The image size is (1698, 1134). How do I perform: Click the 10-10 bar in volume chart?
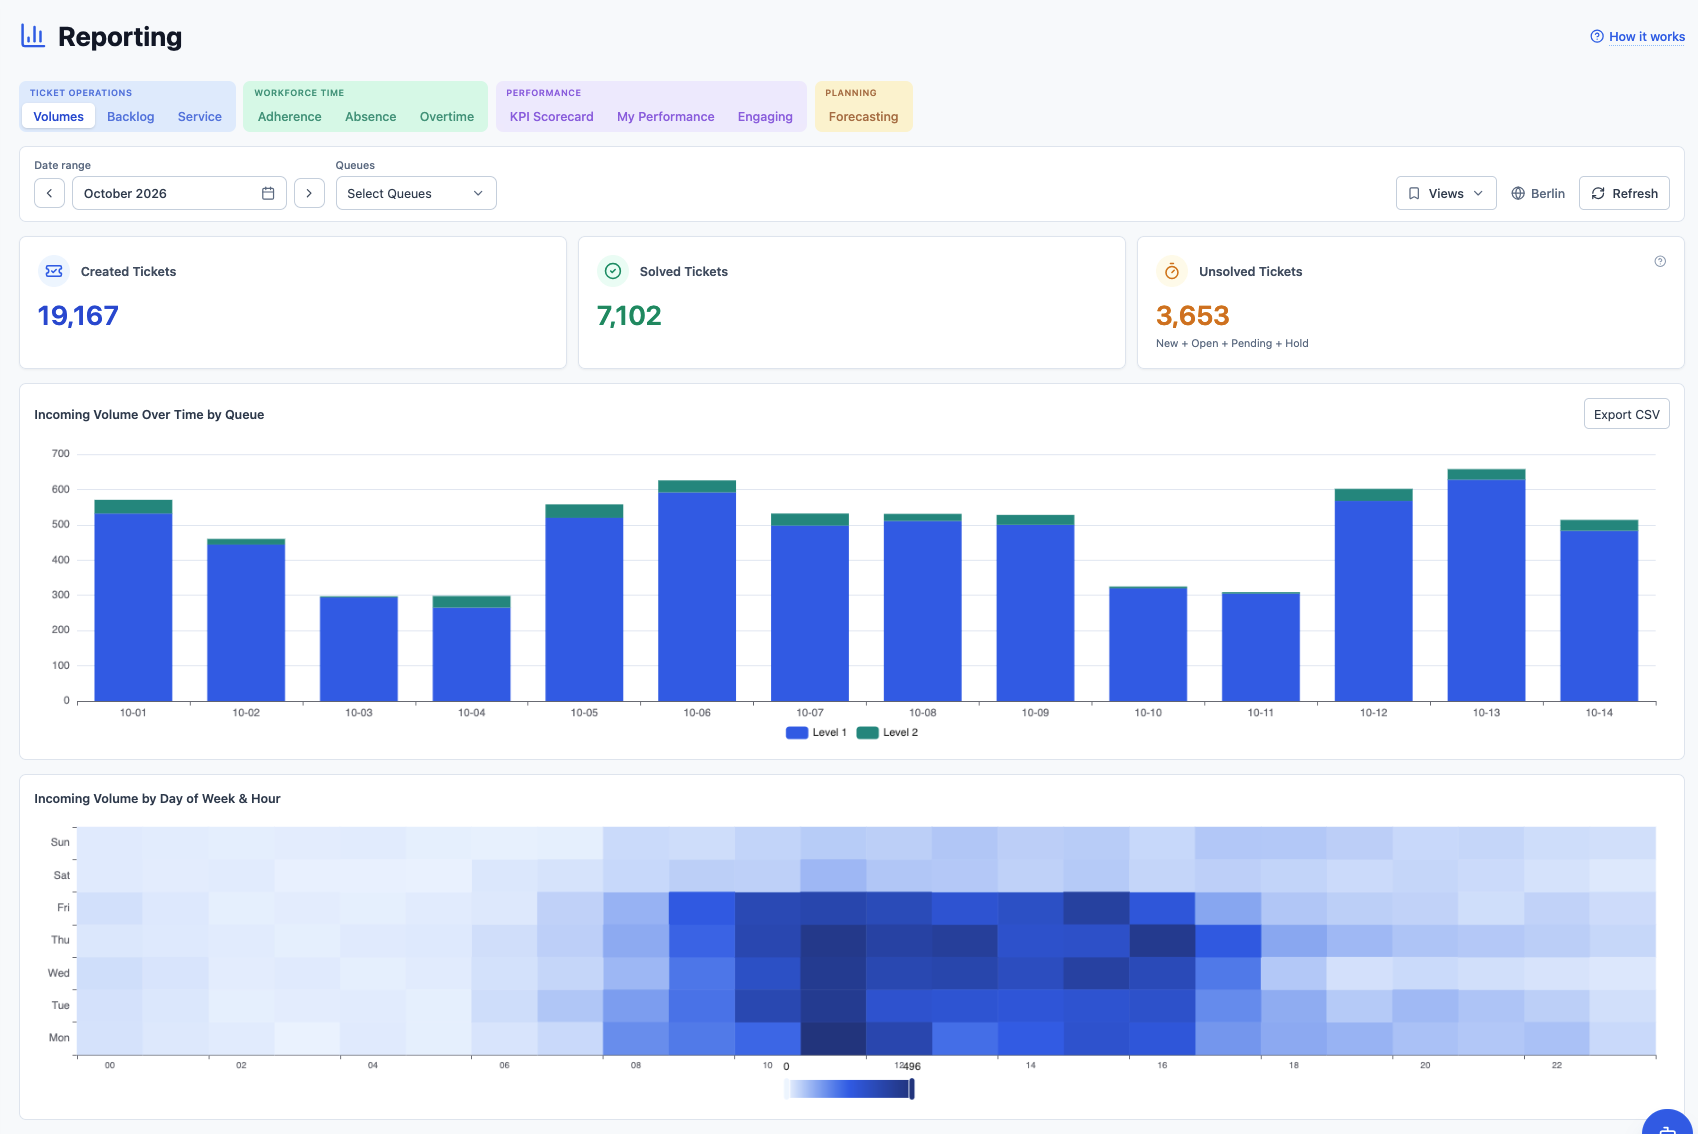(1148, 643)
